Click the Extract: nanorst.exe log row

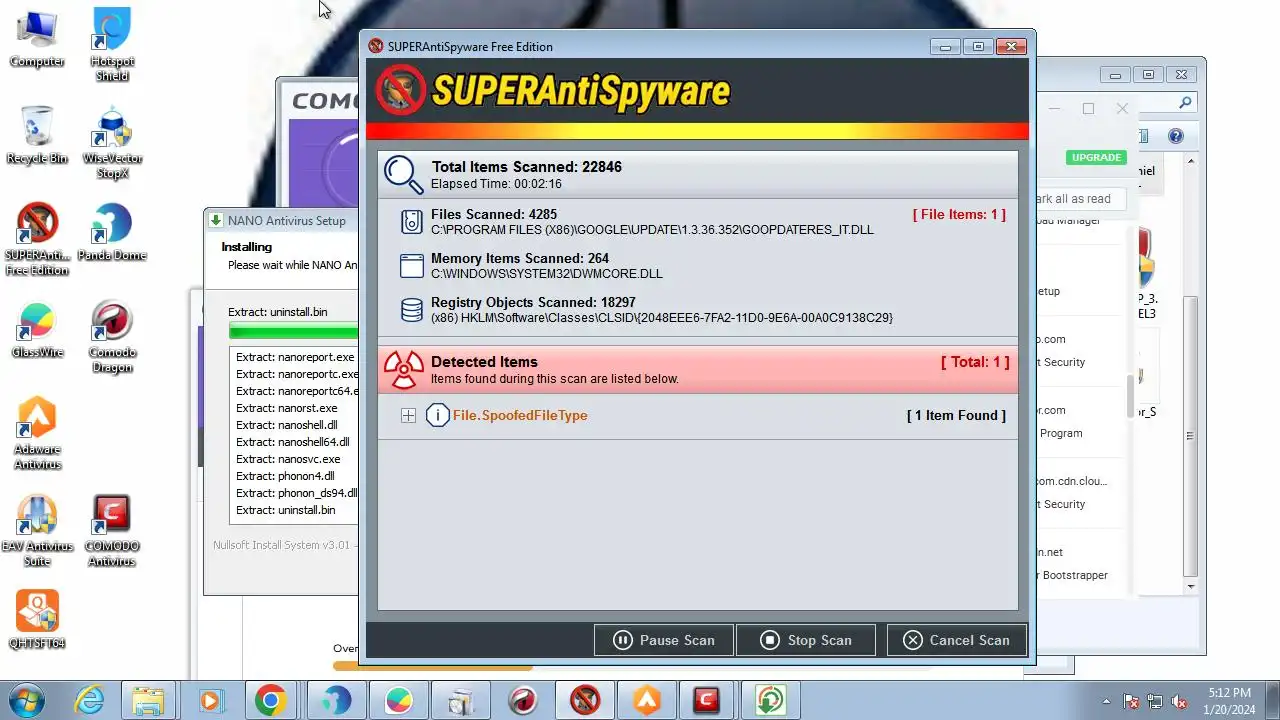point(287,408)
